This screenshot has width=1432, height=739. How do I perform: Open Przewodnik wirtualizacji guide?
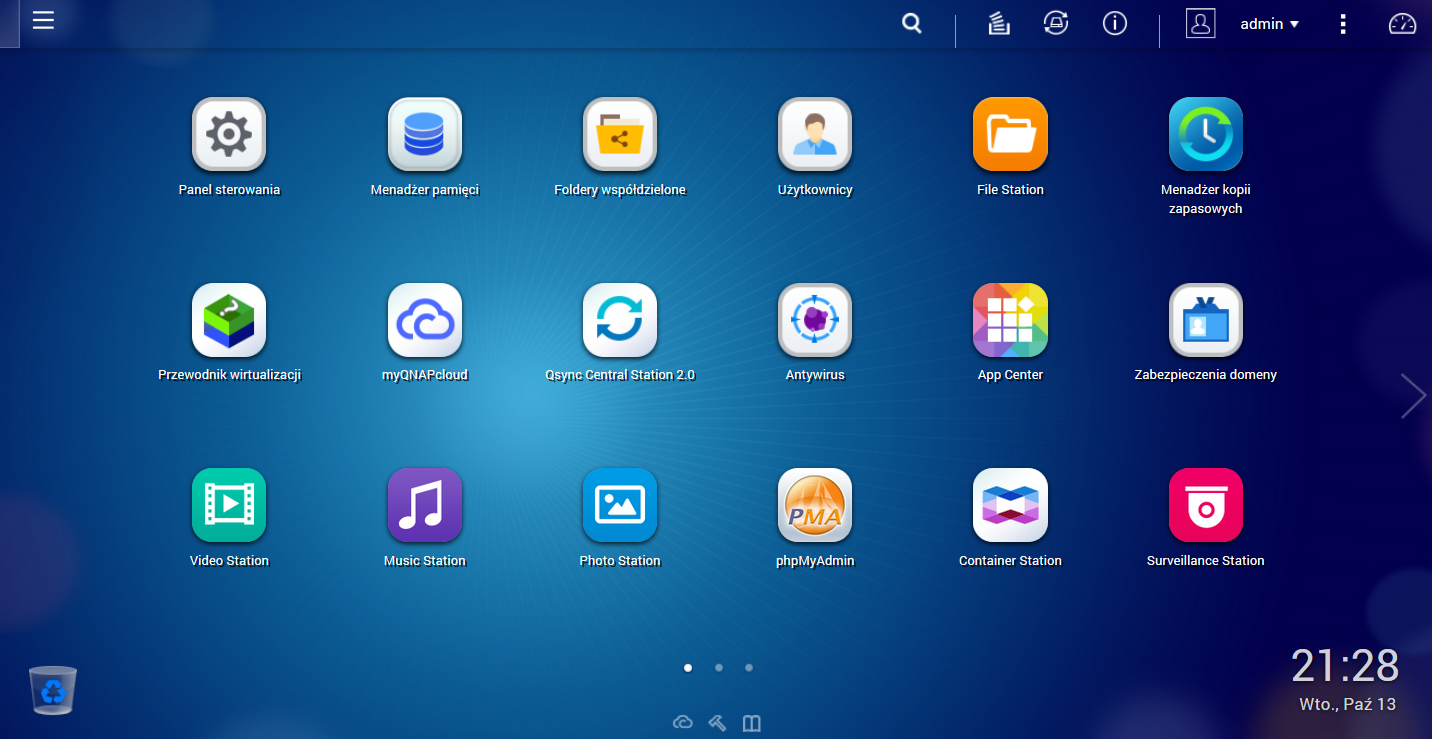tap(229, 320)
